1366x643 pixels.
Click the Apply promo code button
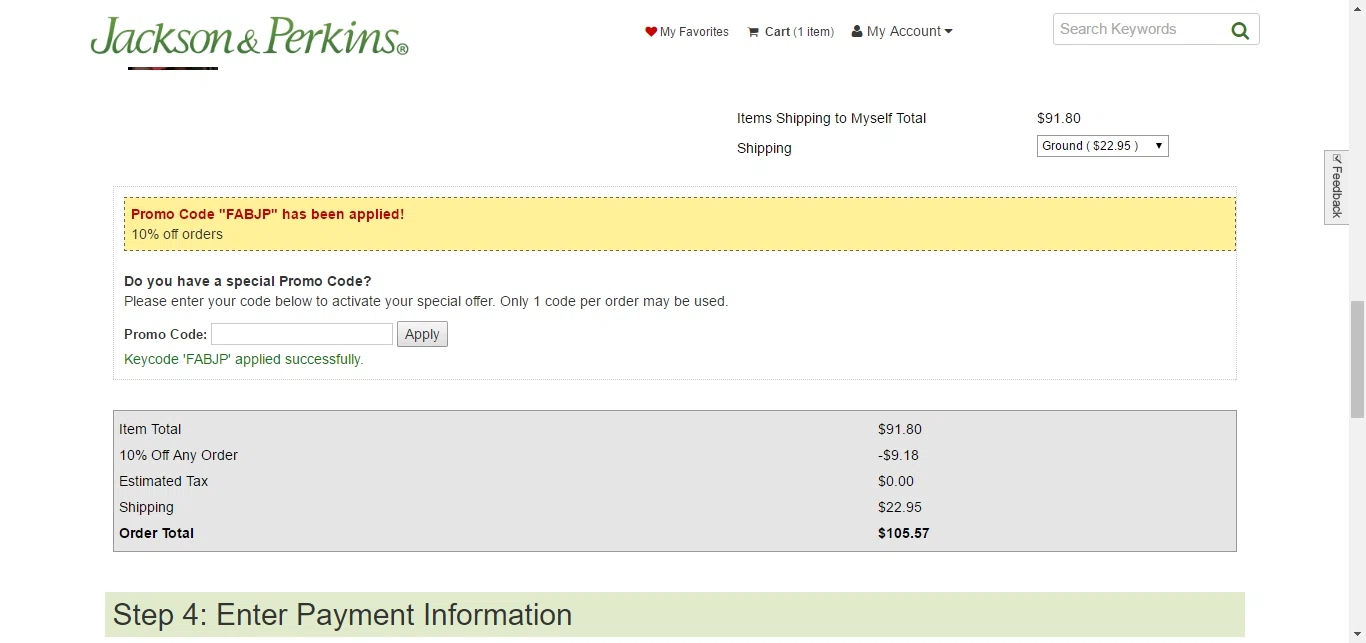coord(422,334)
